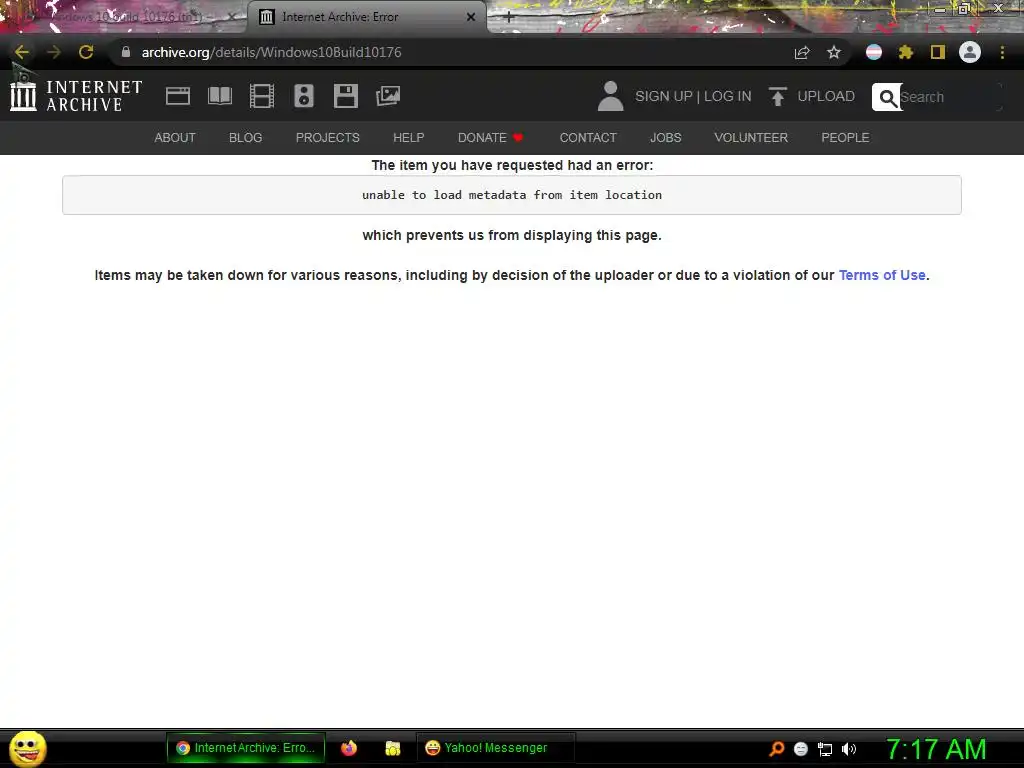Open the Chrome profile avatar
1024x768 pixels.
(970, 52)
